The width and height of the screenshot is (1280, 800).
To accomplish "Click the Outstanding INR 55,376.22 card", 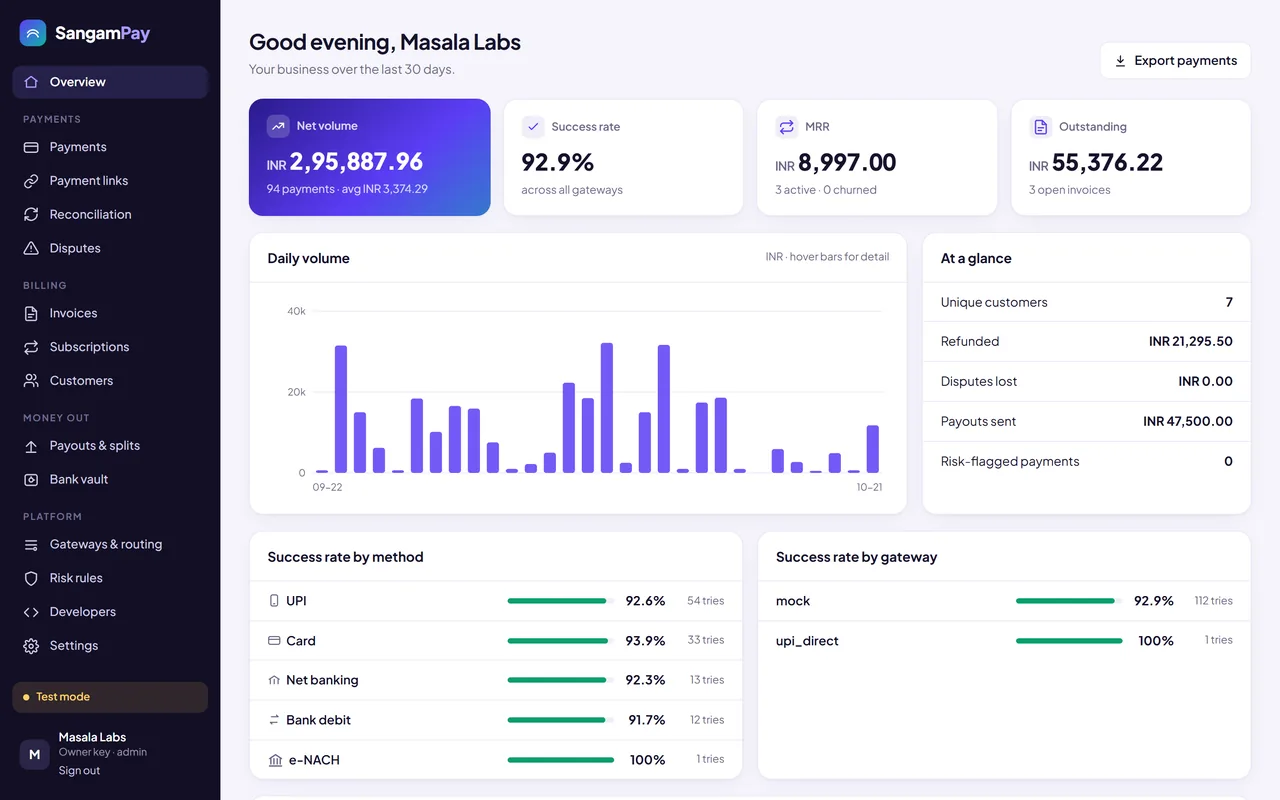I will coord(1131,157).
